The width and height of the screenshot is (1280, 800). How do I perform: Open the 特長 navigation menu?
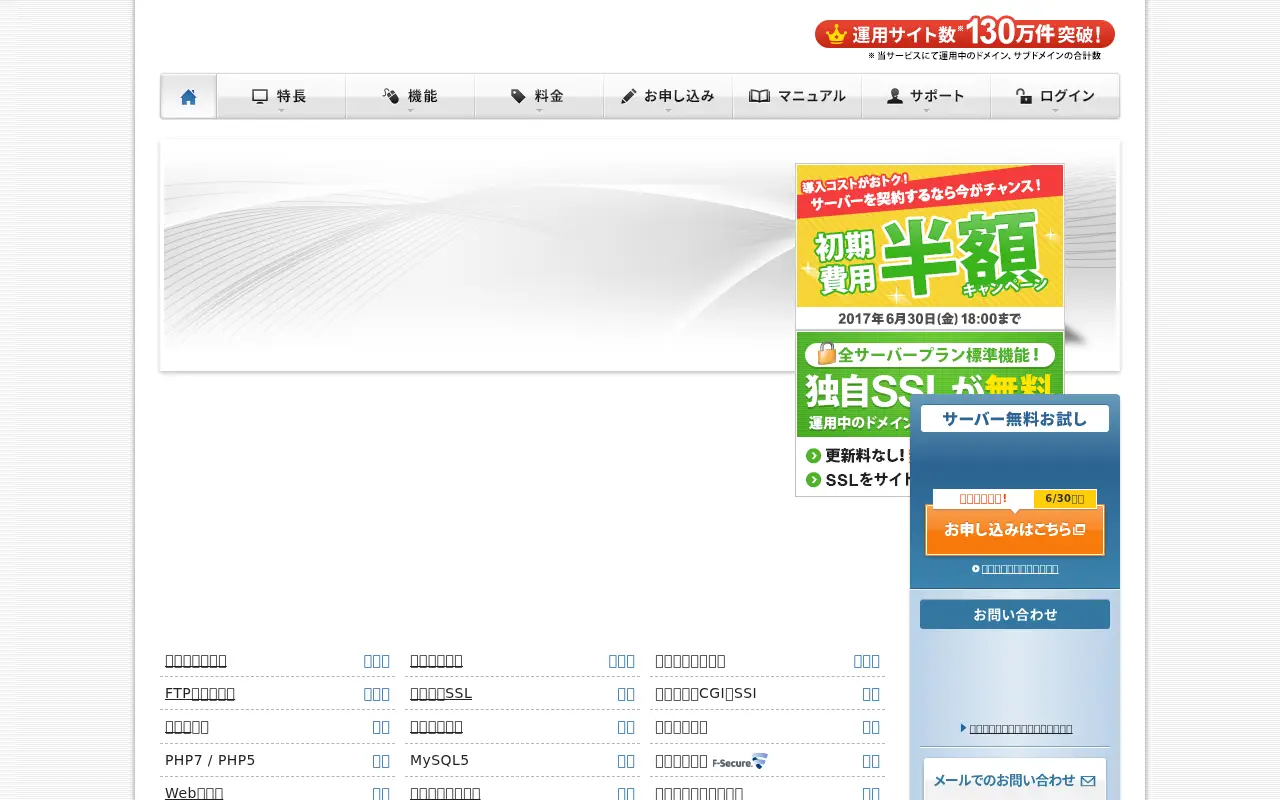(x=281, y=97)
